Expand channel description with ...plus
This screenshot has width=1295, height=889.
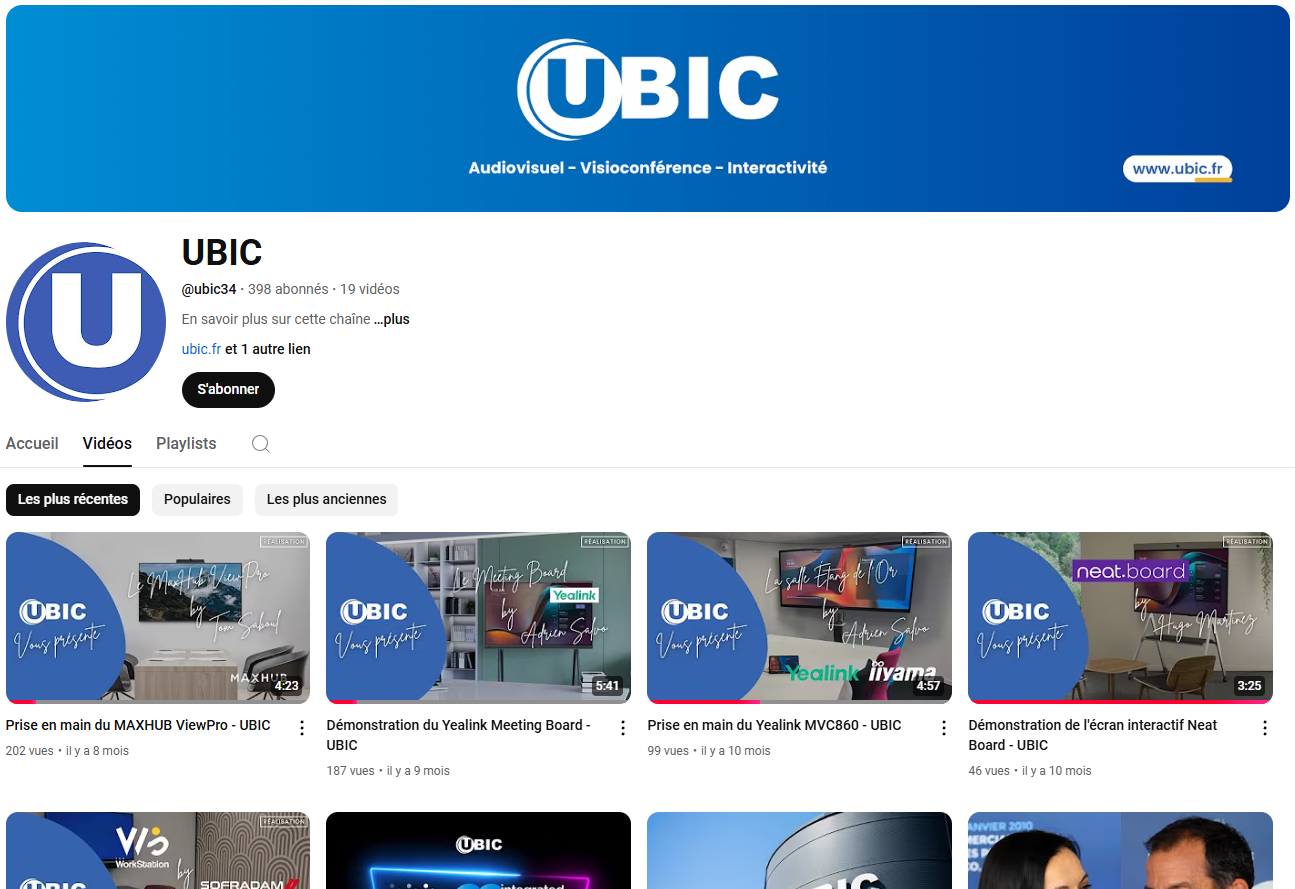pyautogui.click(x=392, y=319)
